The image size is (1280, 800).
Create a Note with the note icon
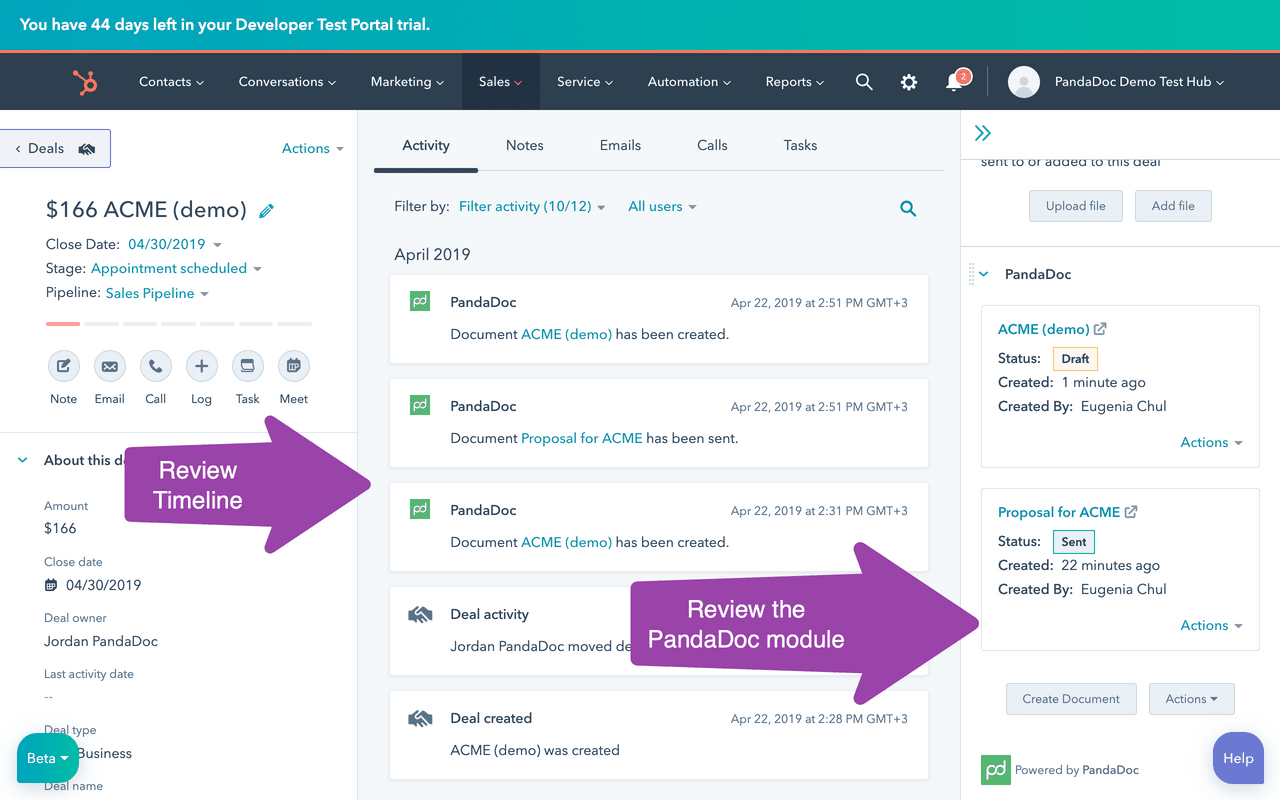coord(63,366)
